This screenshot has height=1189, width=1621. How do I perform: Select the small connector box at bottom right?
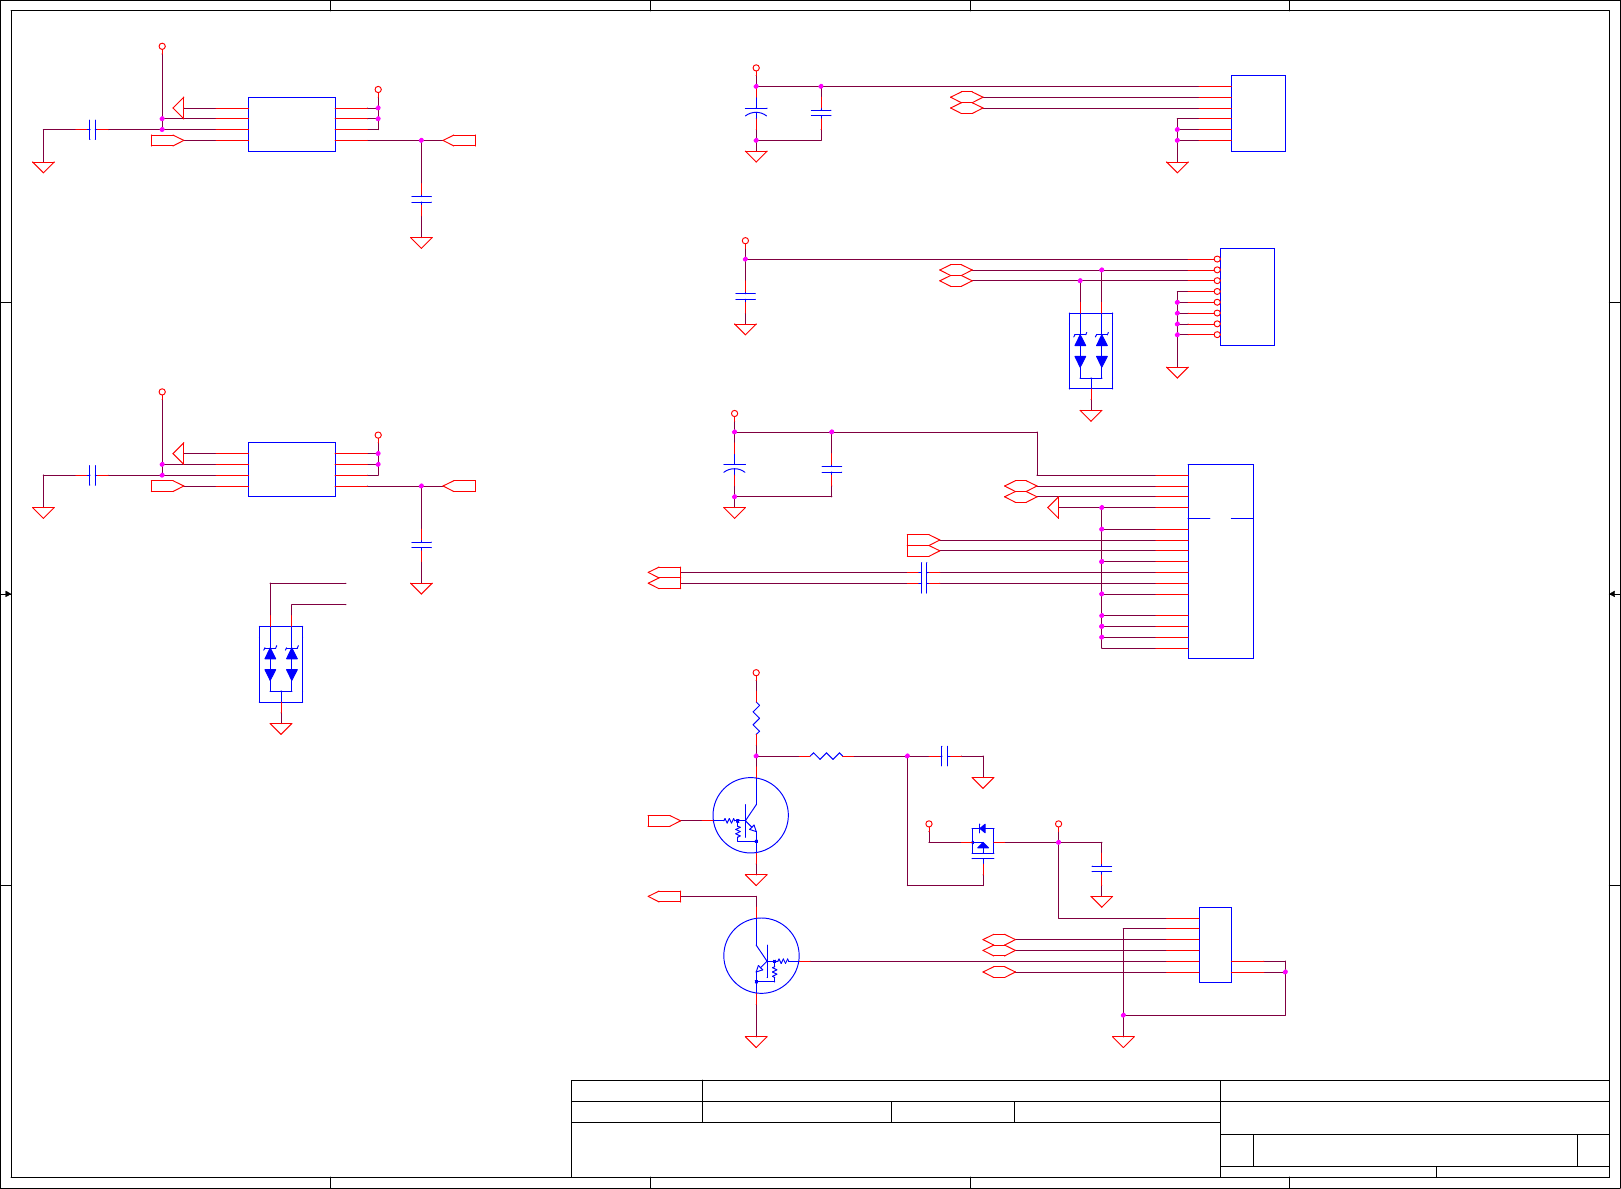tap(1215, 945)
